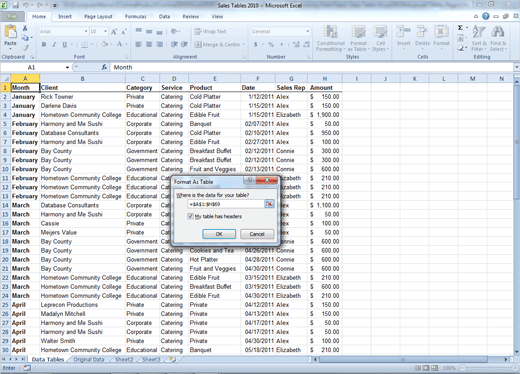Open Format as Table gallery
The height and width of the screenshot is (374, 520).
point(359,38)
